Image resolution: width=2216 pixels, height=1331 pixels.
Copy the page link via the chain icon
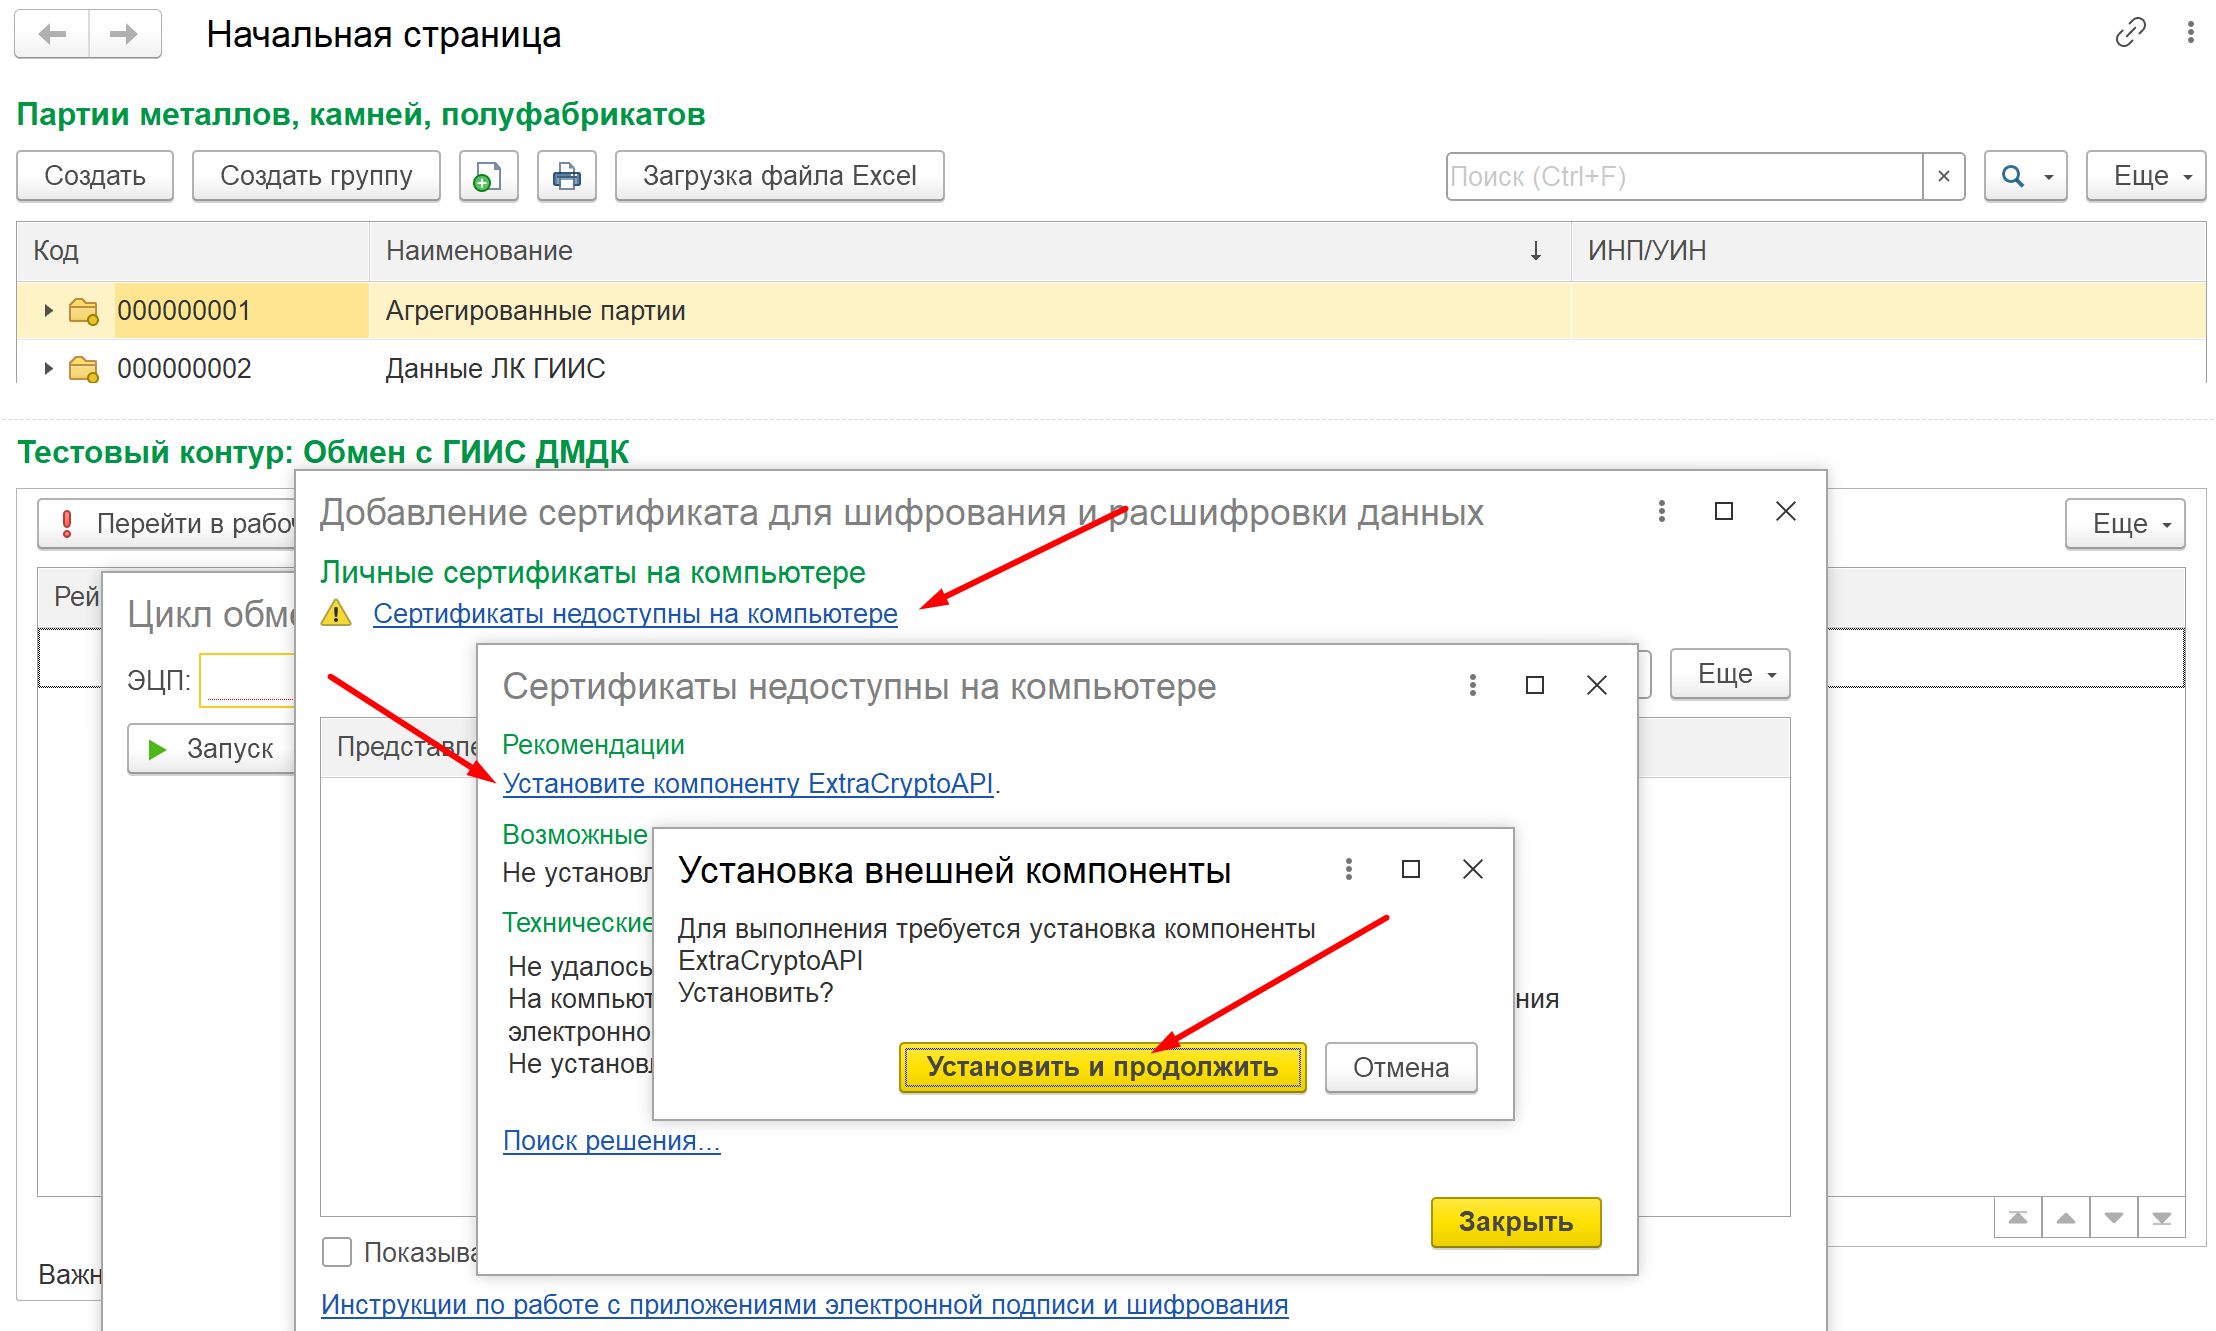pyautogui.click(x=2130, y=33)
